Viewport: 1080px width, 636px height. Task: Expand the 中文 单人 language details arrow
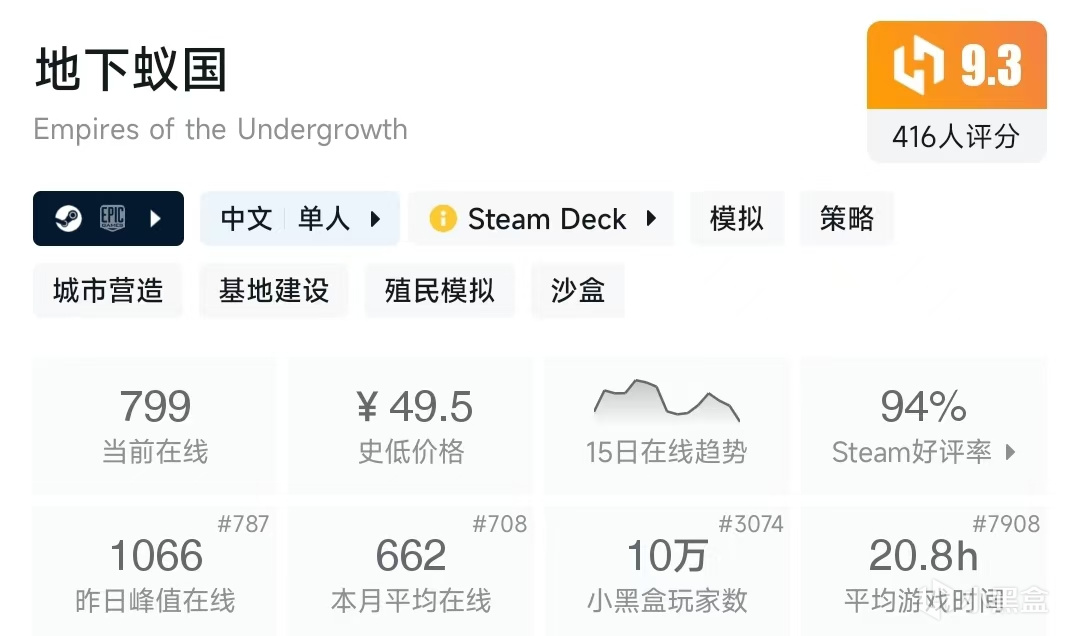tap(375, 219)
